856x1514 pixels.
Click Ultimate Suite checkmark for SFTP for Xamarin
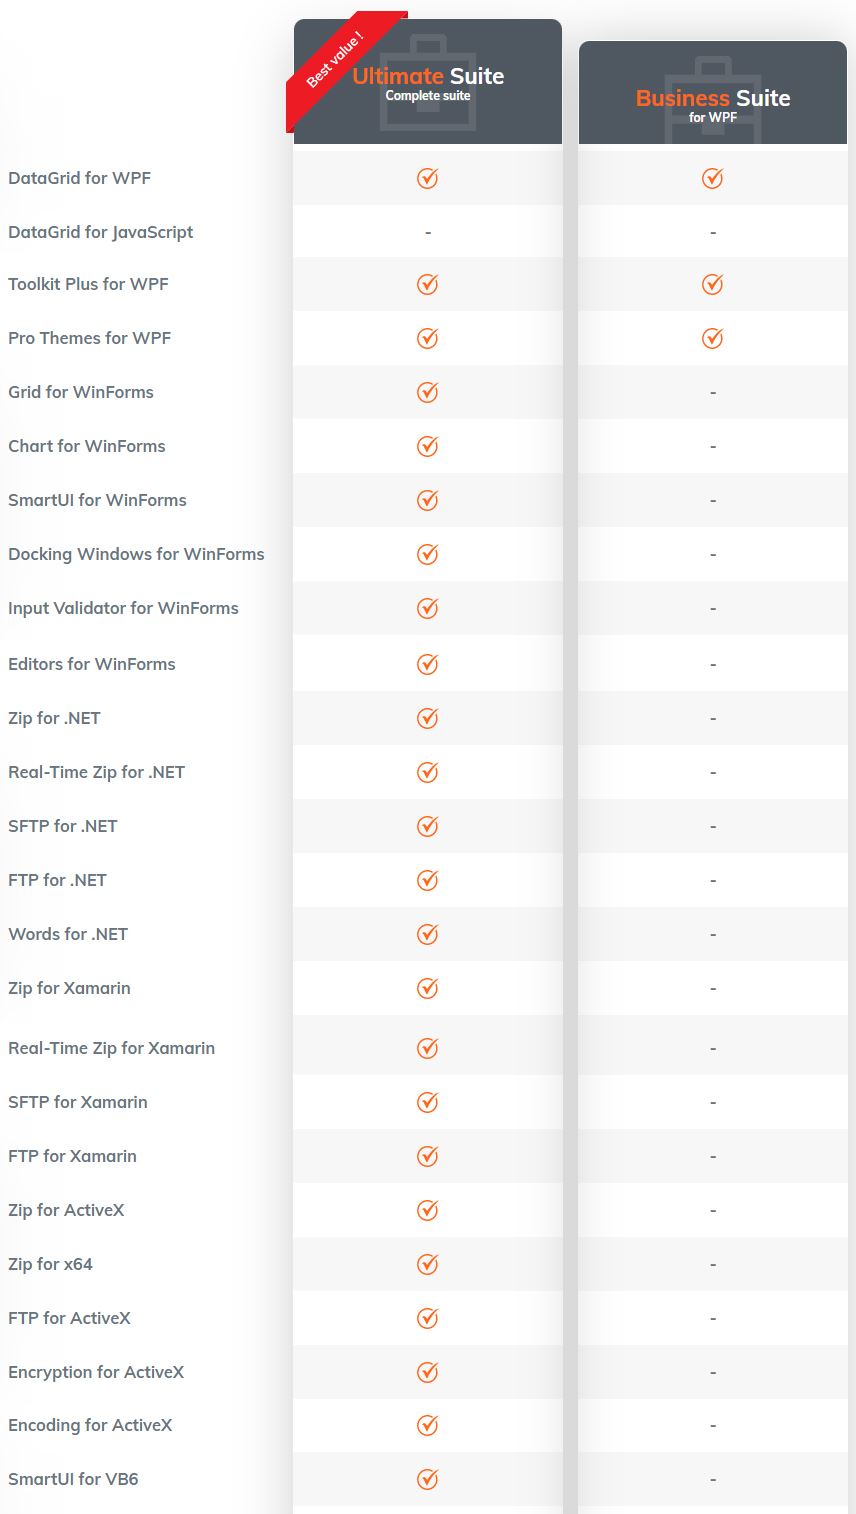tap(428, 1102)
